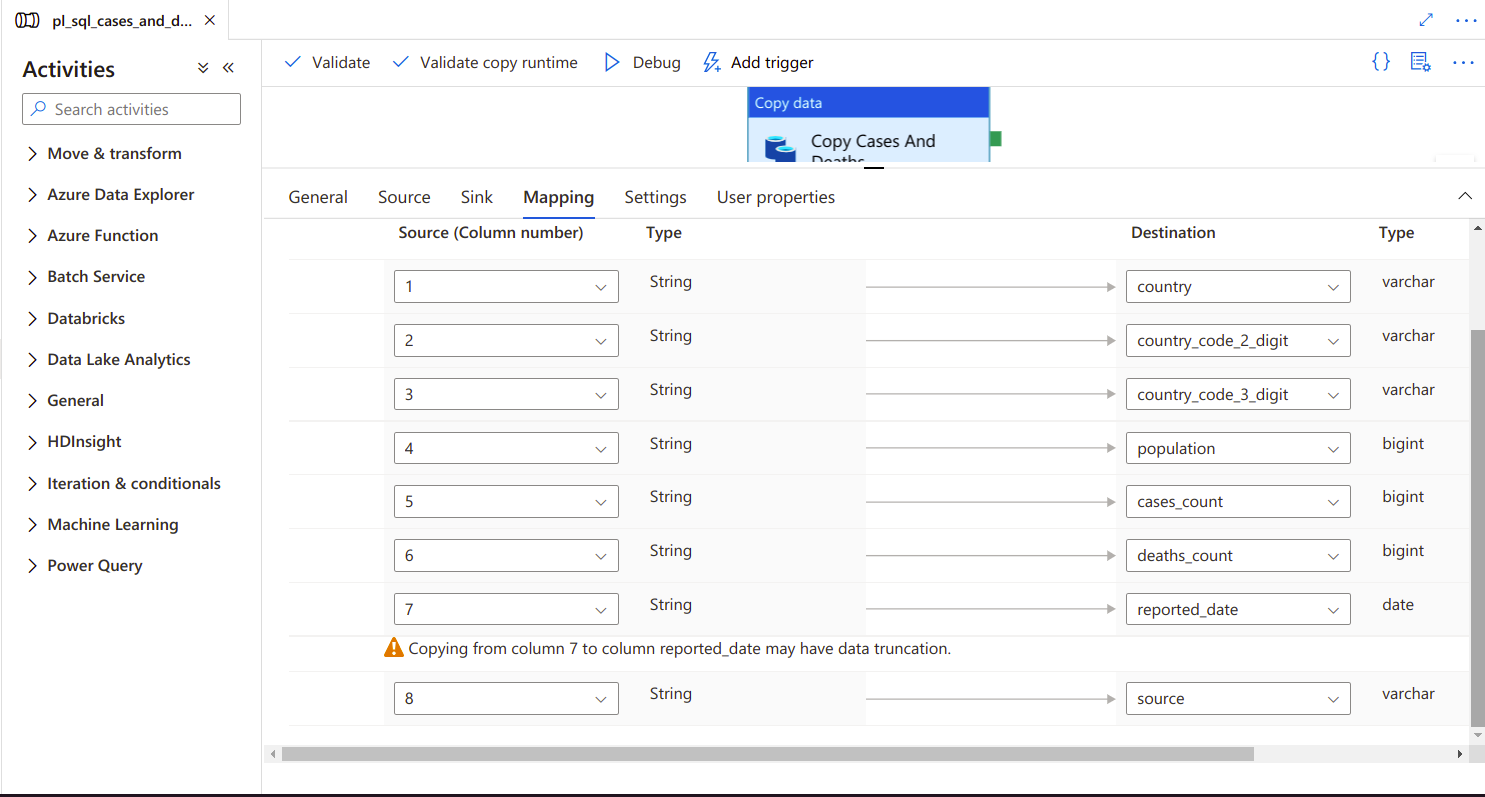Open the source column 7 dropdown
The height and width of the screenshot is (797, 1485).
click(506, 610)
